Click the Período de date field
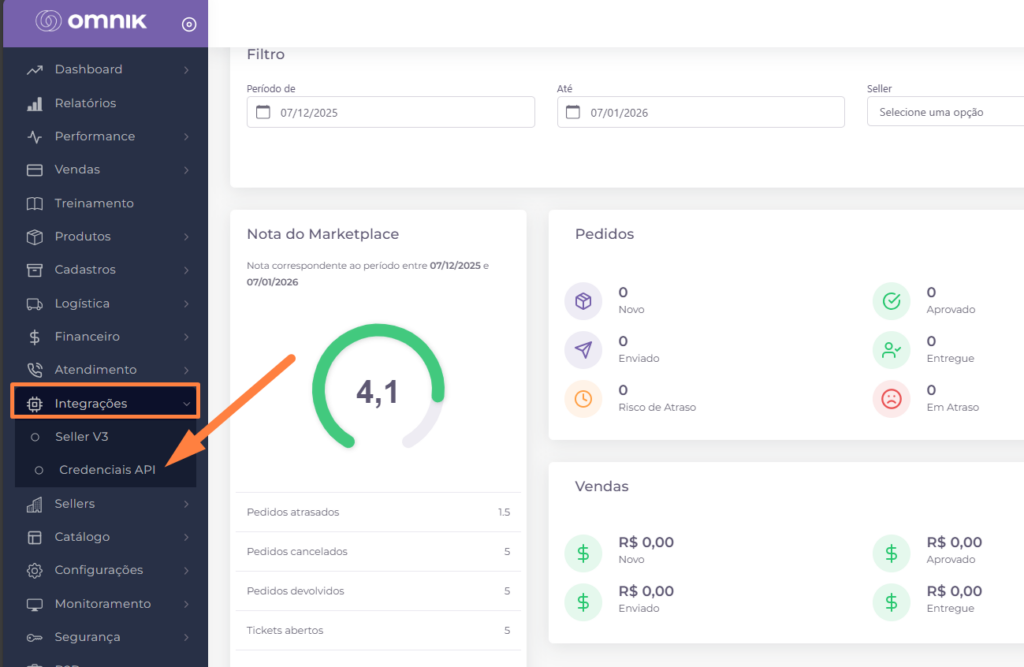 [390, 112]
